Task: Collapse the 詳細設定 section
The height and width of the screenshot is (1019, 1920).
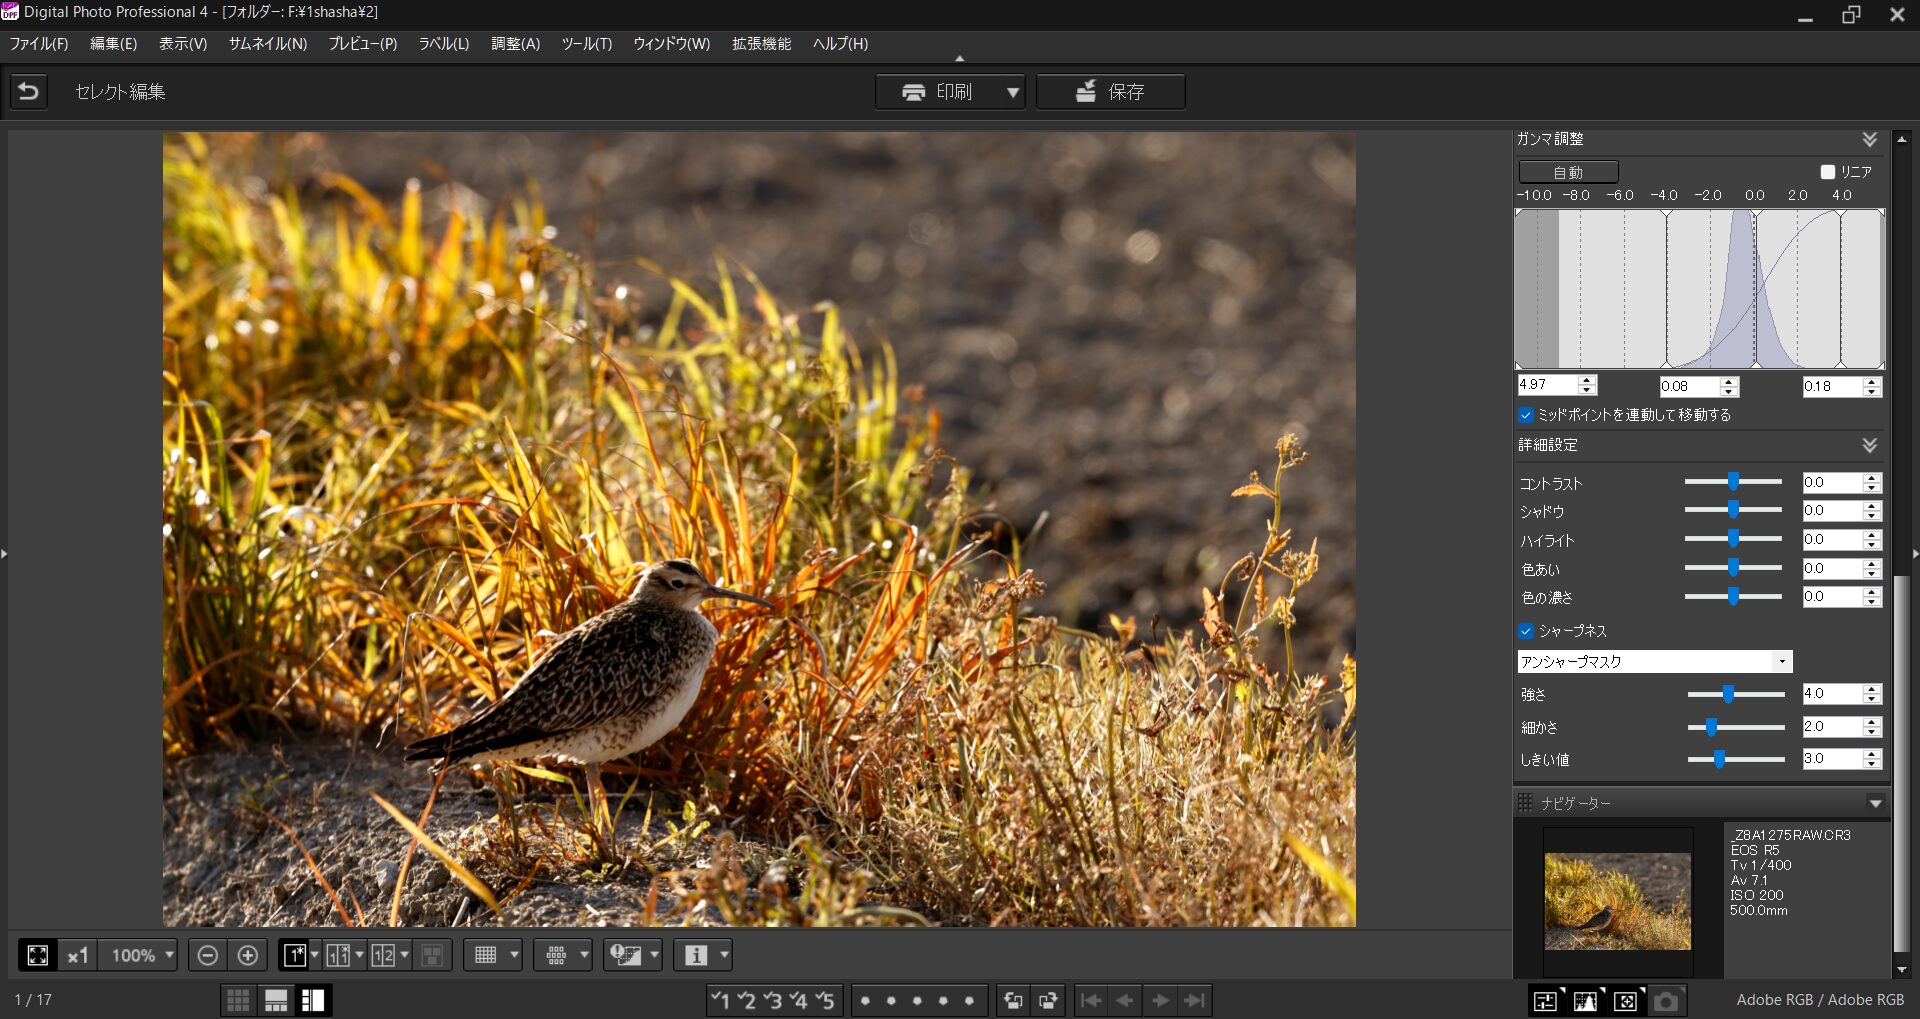Action: pyautogui.click(x=1869, y=445)
